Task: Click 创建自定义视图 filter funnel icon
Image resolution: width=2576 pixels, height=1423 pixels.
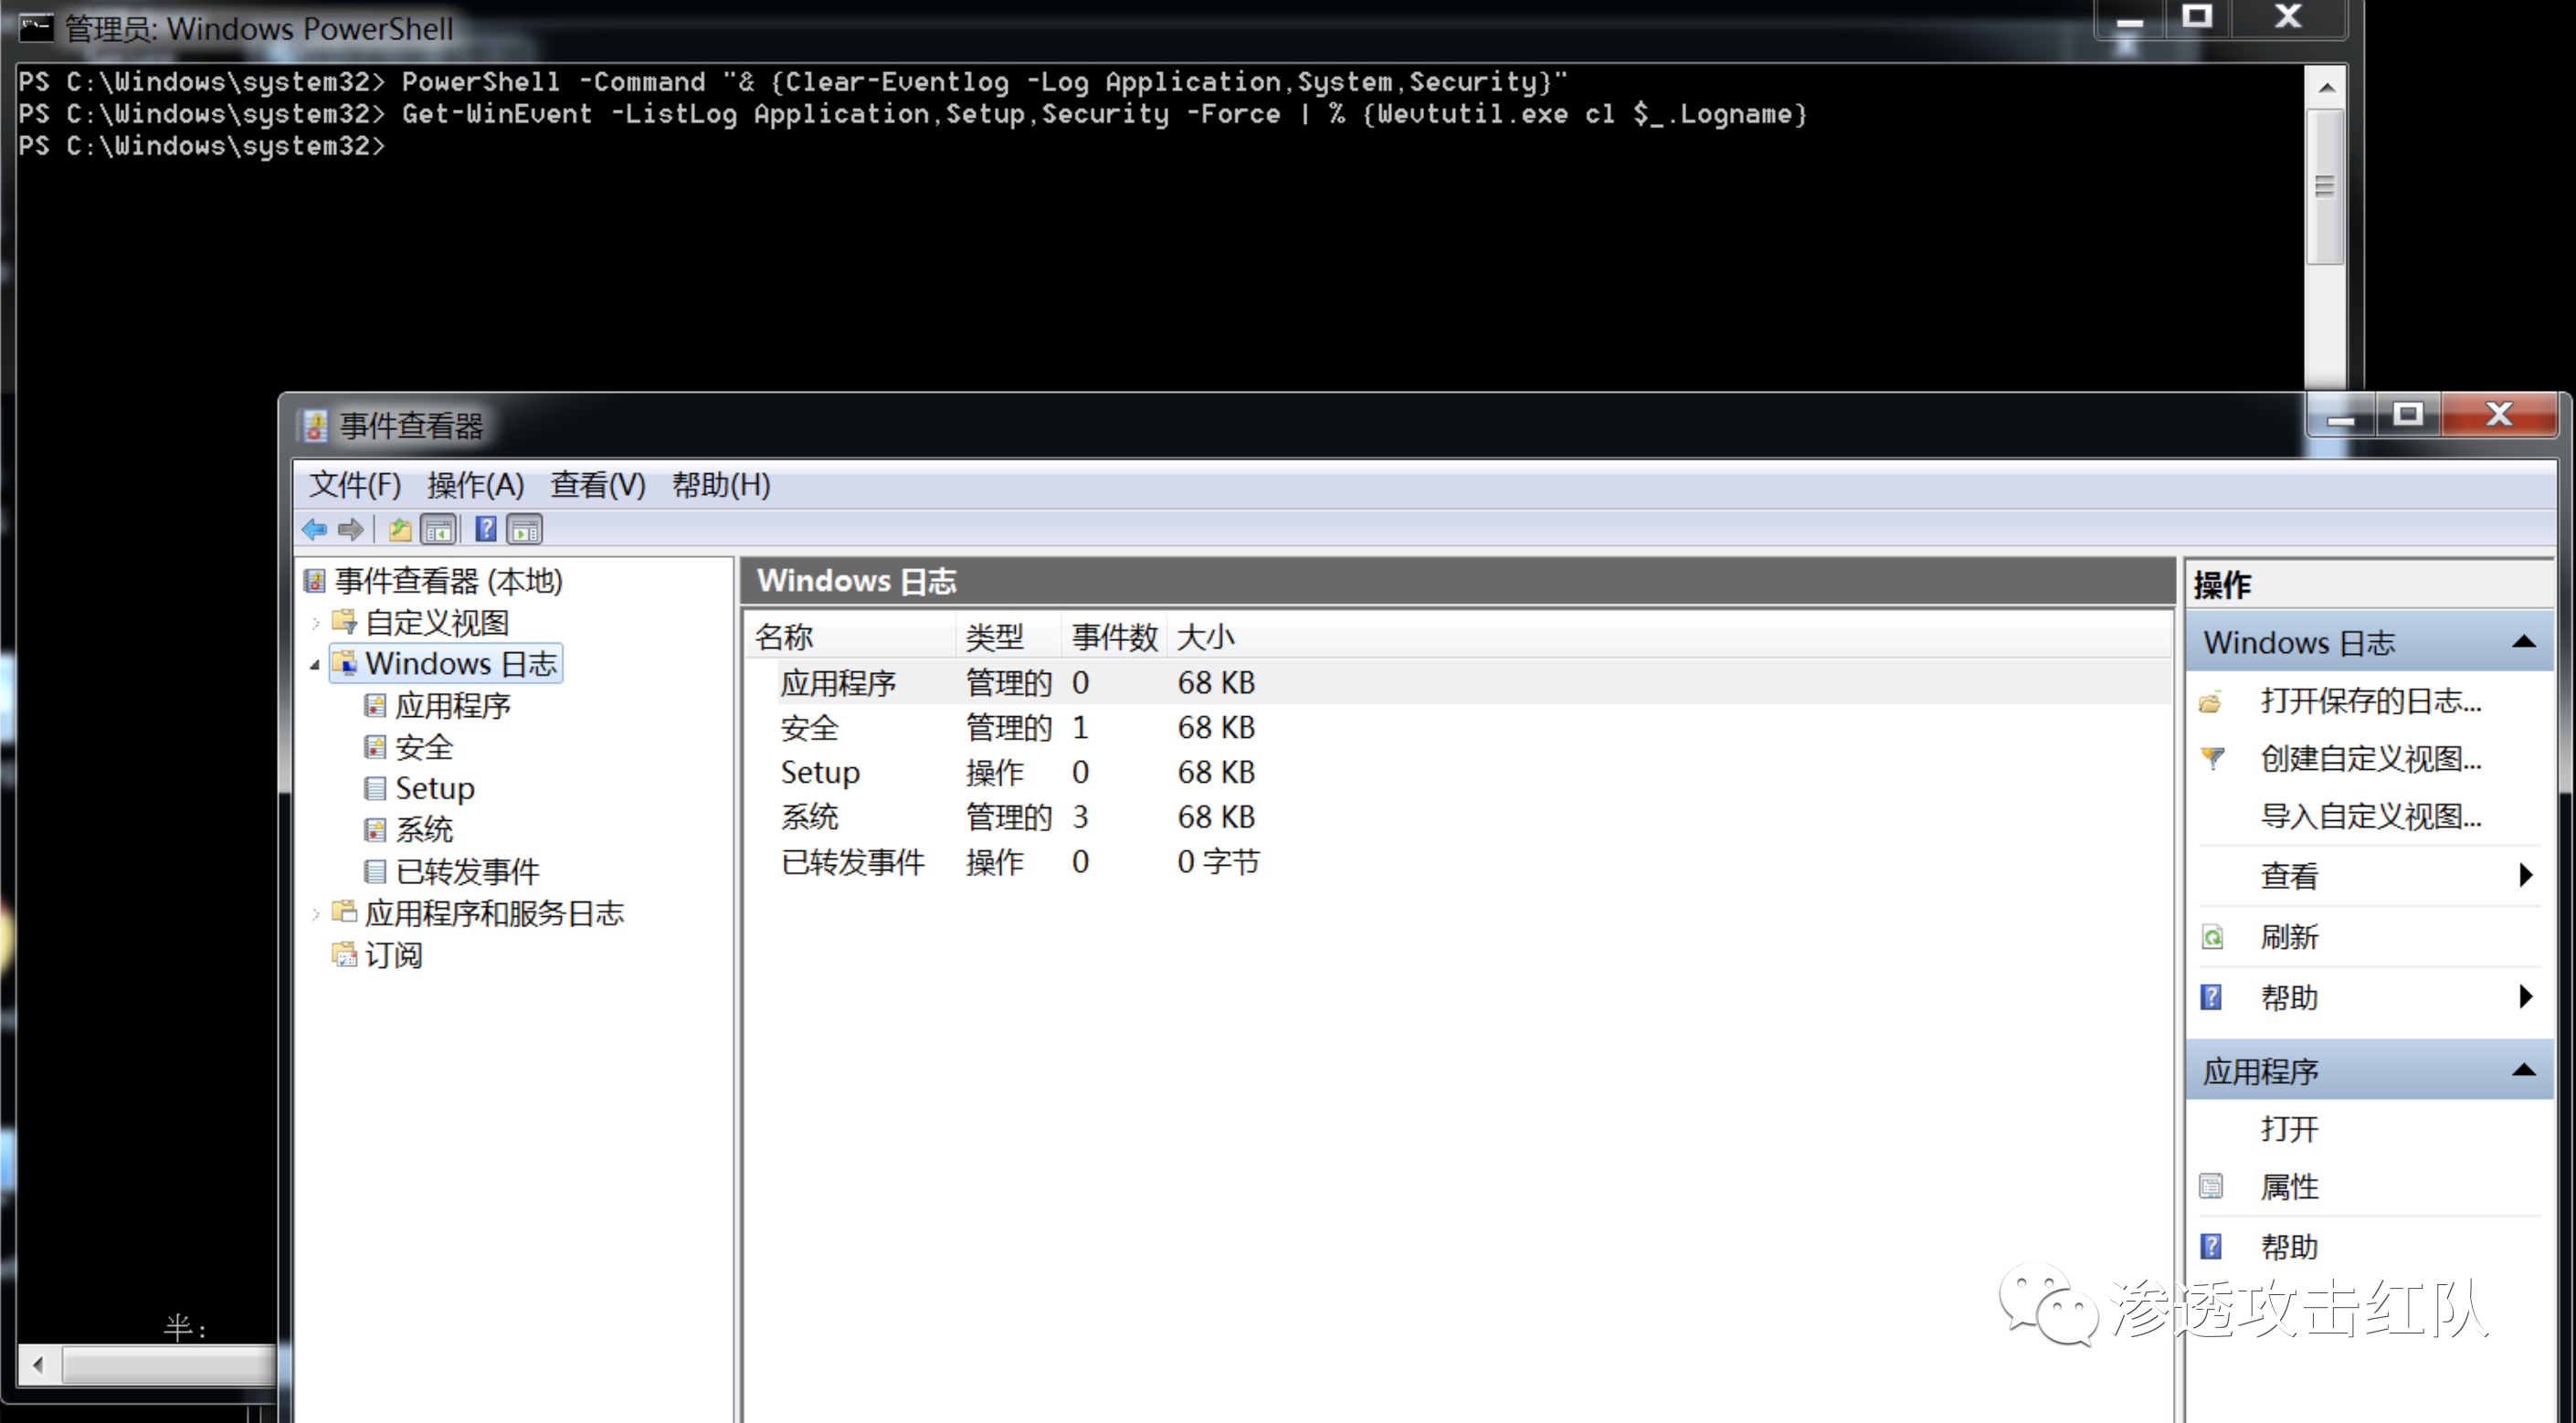Action: pyautogui.click(x=2212, y=759)
